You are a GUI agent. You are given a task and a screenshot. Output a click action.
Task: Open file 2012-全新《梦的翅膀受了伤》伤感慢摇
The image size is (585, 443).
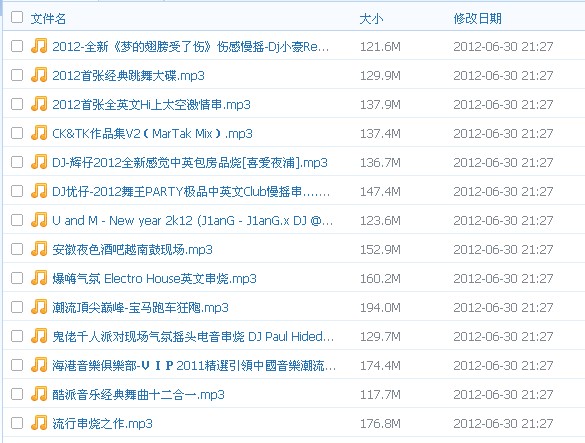tap(191, 47)
